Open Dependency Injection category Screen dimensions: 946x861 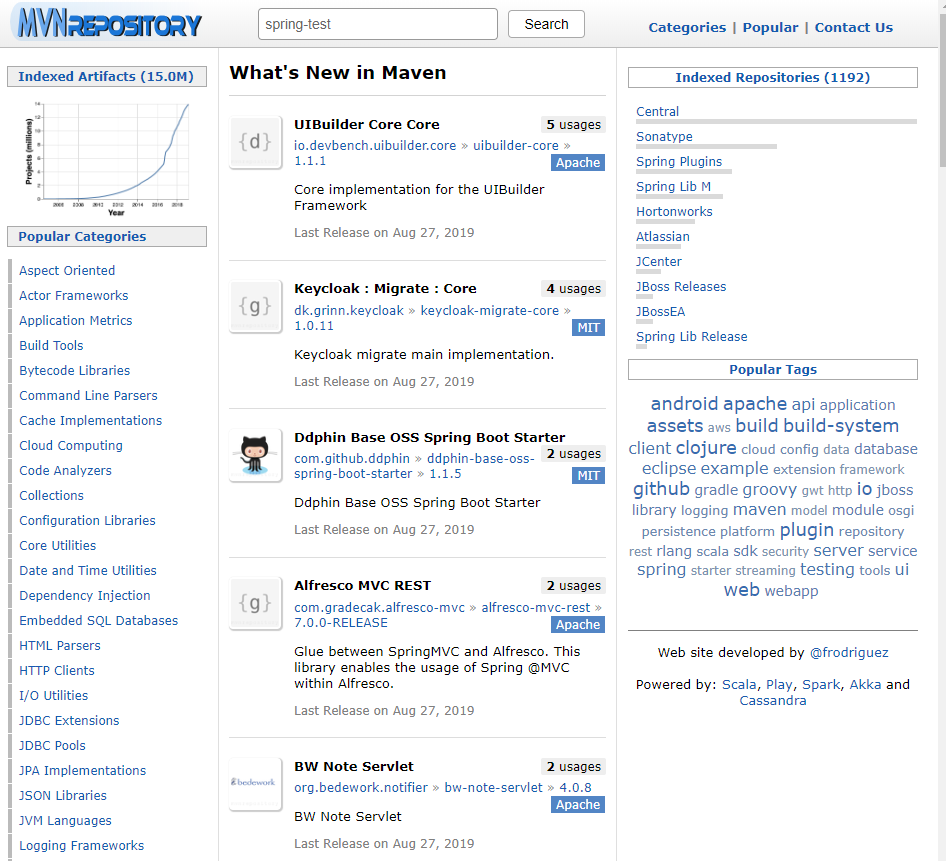(84, 596)
